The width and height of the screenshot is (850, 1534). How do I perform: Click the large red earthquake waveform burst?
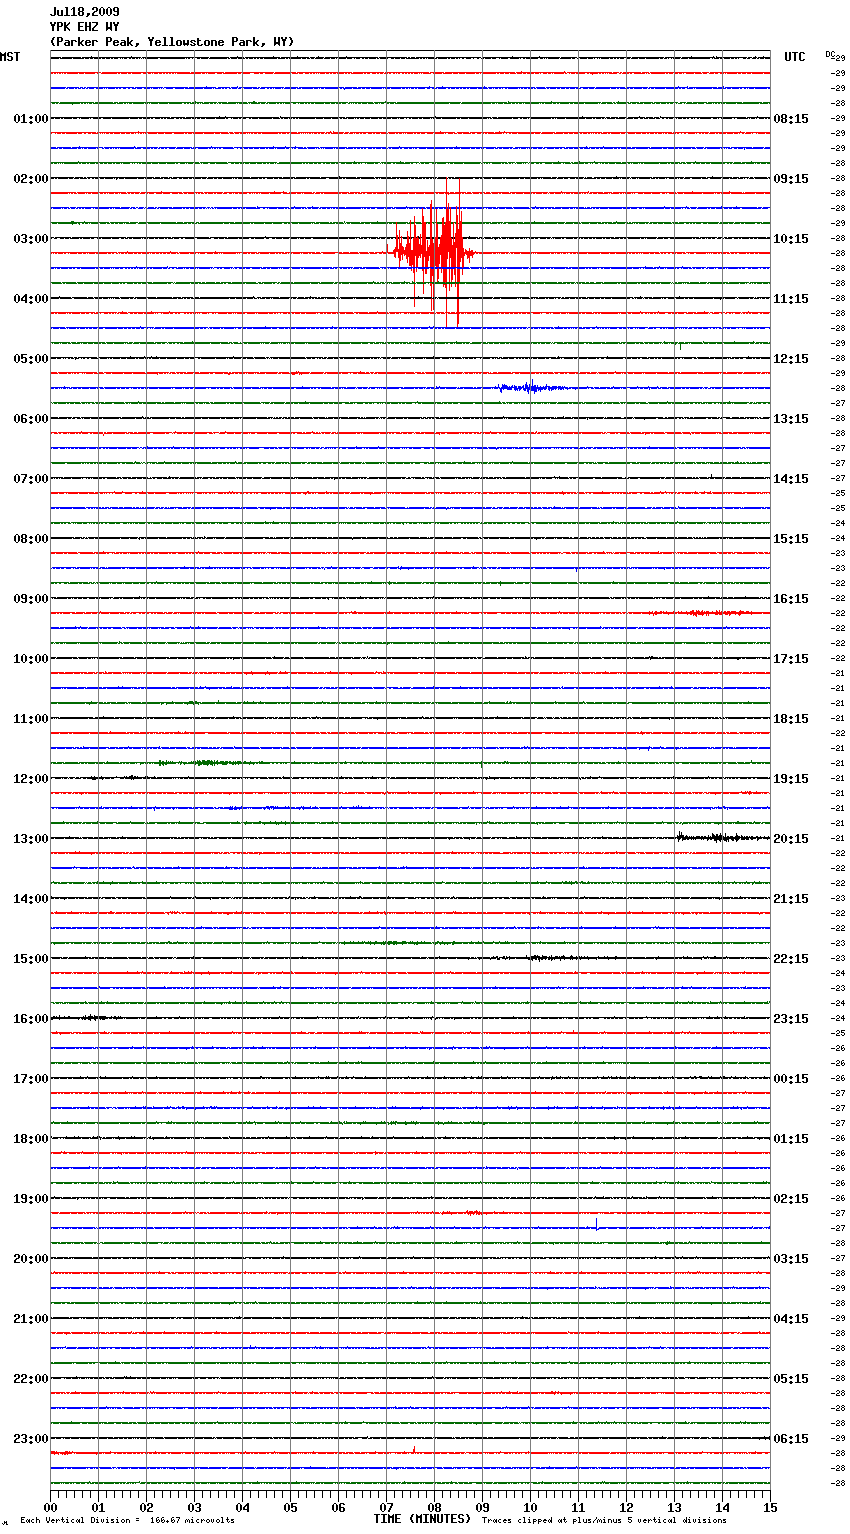(x=432, y=252)
